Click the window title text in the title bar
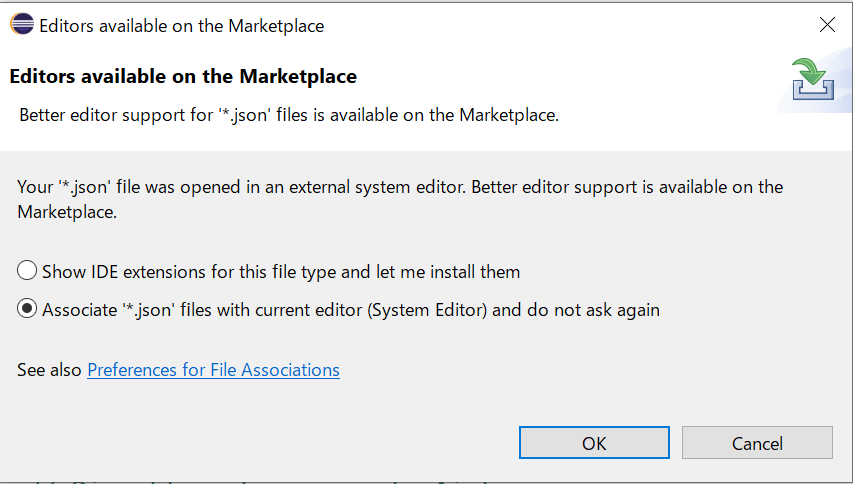This screenshot has height=484, width=853. [182, 26]
